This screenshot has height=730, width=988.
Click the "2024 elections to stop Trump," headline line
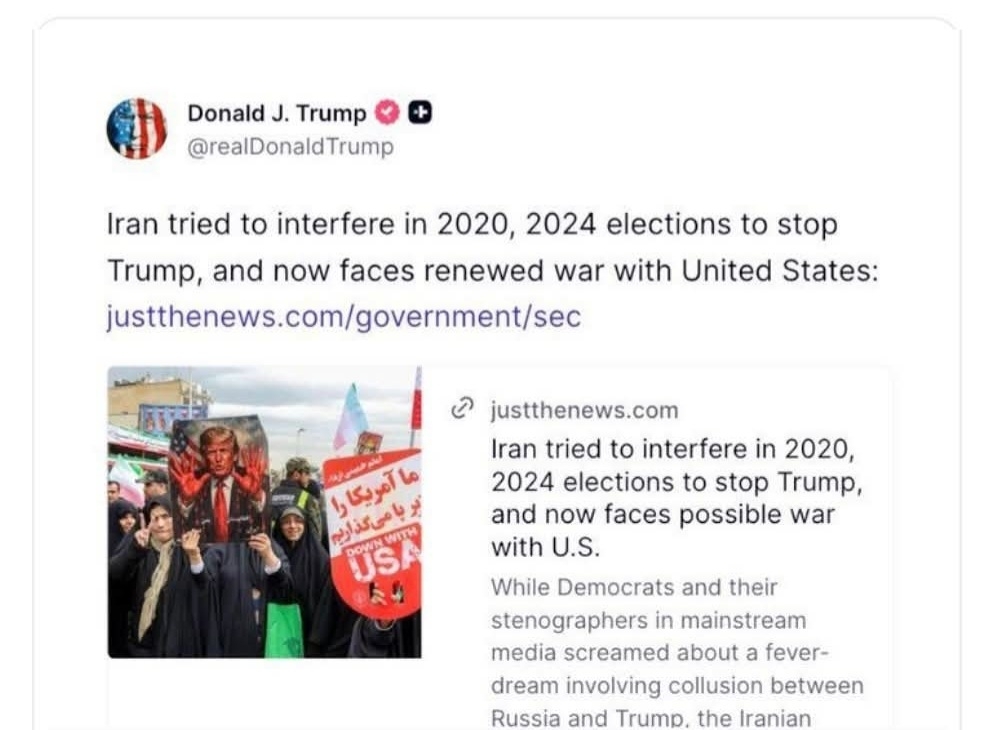pos(676,482)
